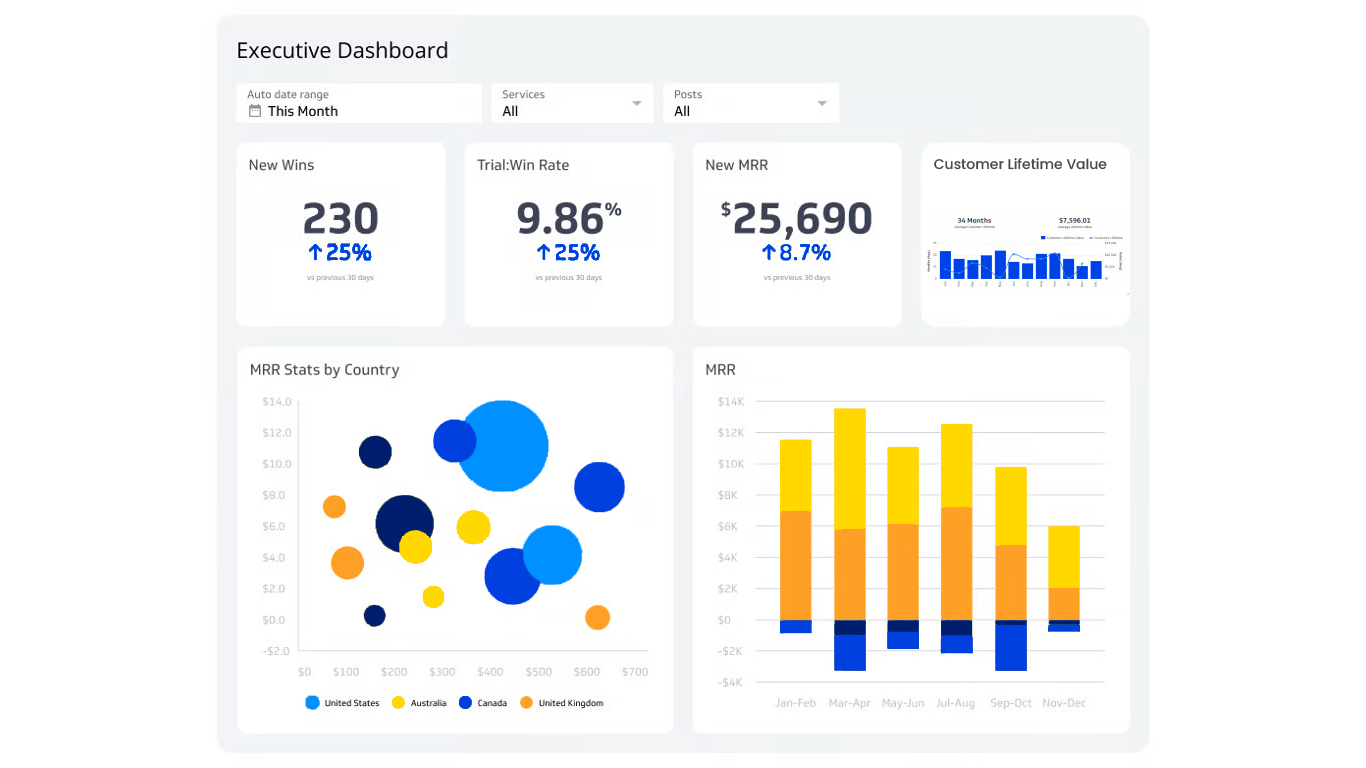This screenshot has height=768, width=1366.
Task: Expand the Services dropdown arrow
Action: pyautogui.click(x=637, y=104)
